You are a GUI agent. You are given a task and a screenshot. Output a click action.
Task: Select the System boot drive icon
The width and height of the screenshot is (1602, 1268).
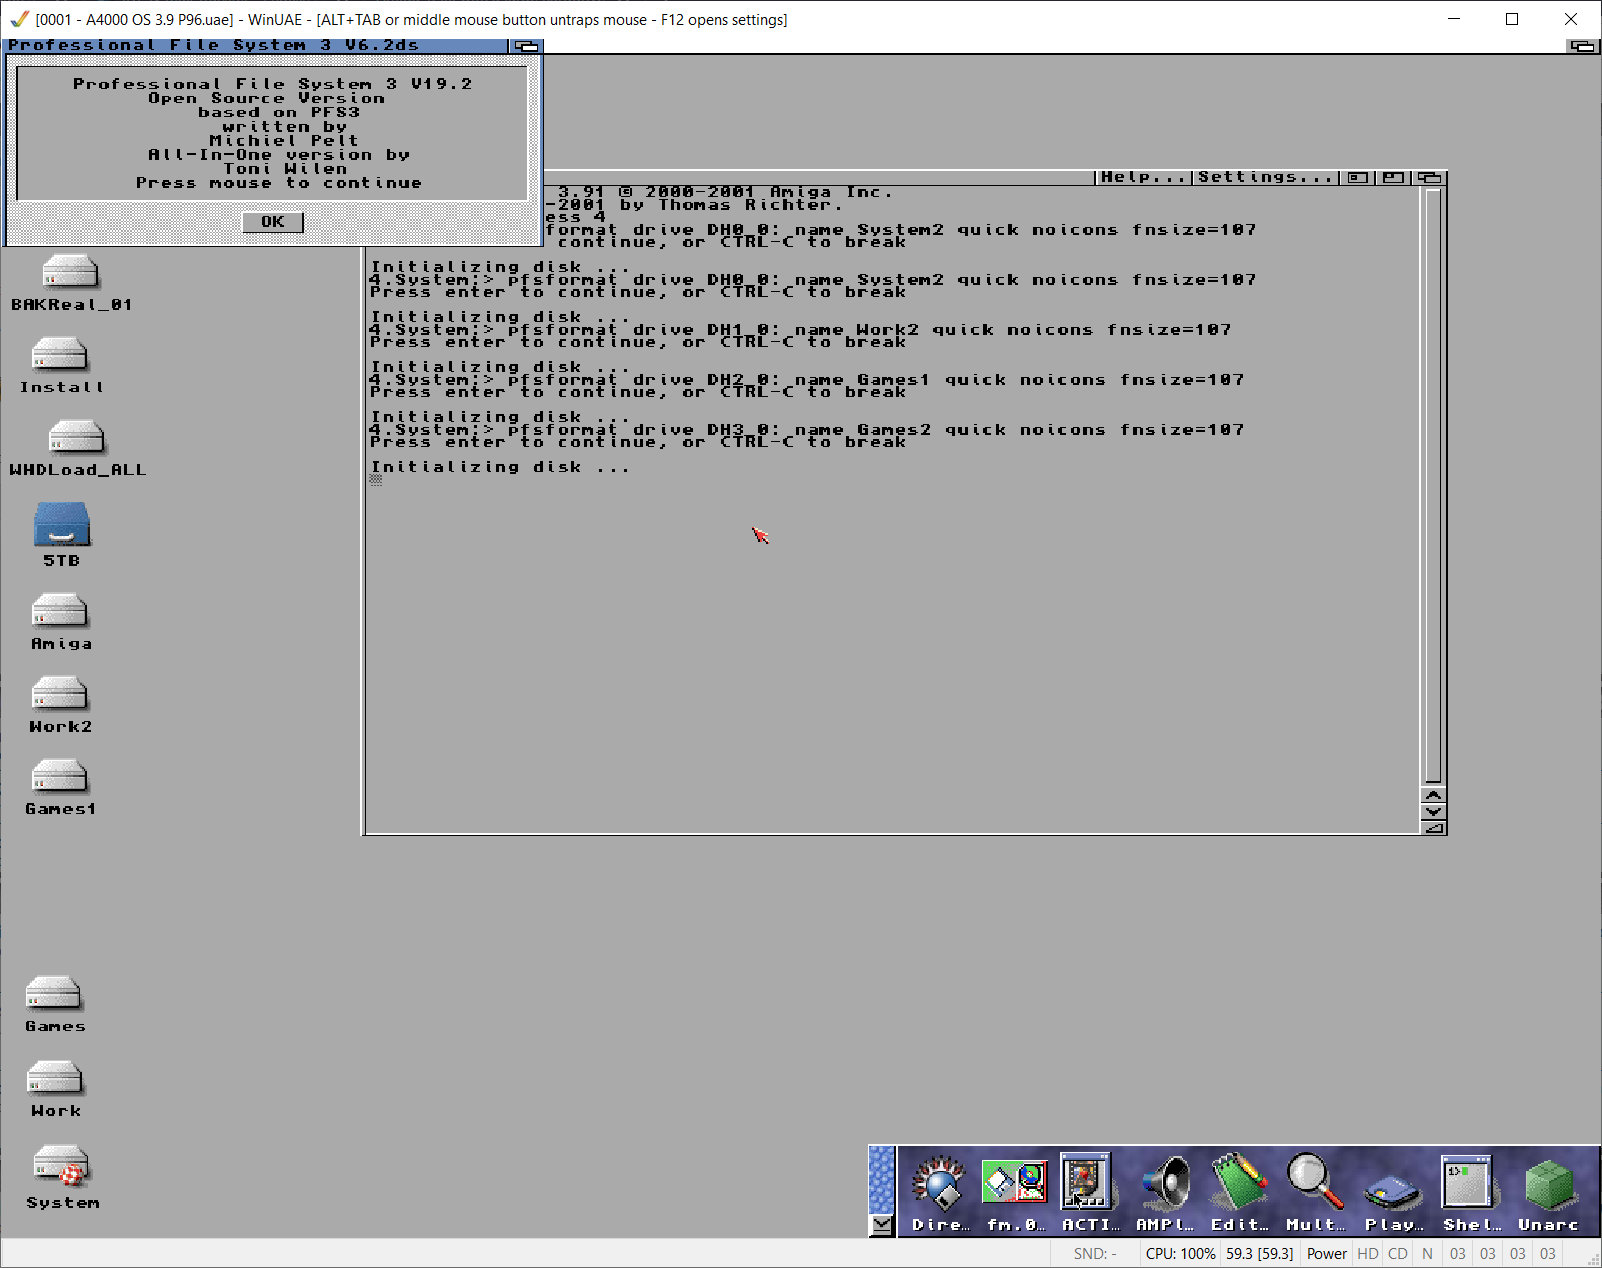(61, 1166)
